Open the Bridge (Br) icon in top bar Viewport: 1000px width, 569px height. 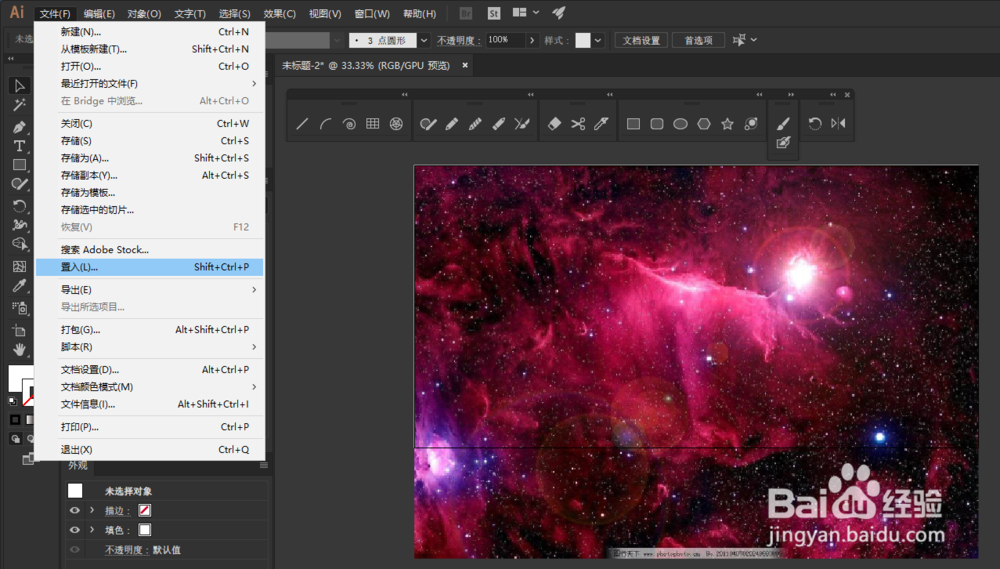pos(466,13)
